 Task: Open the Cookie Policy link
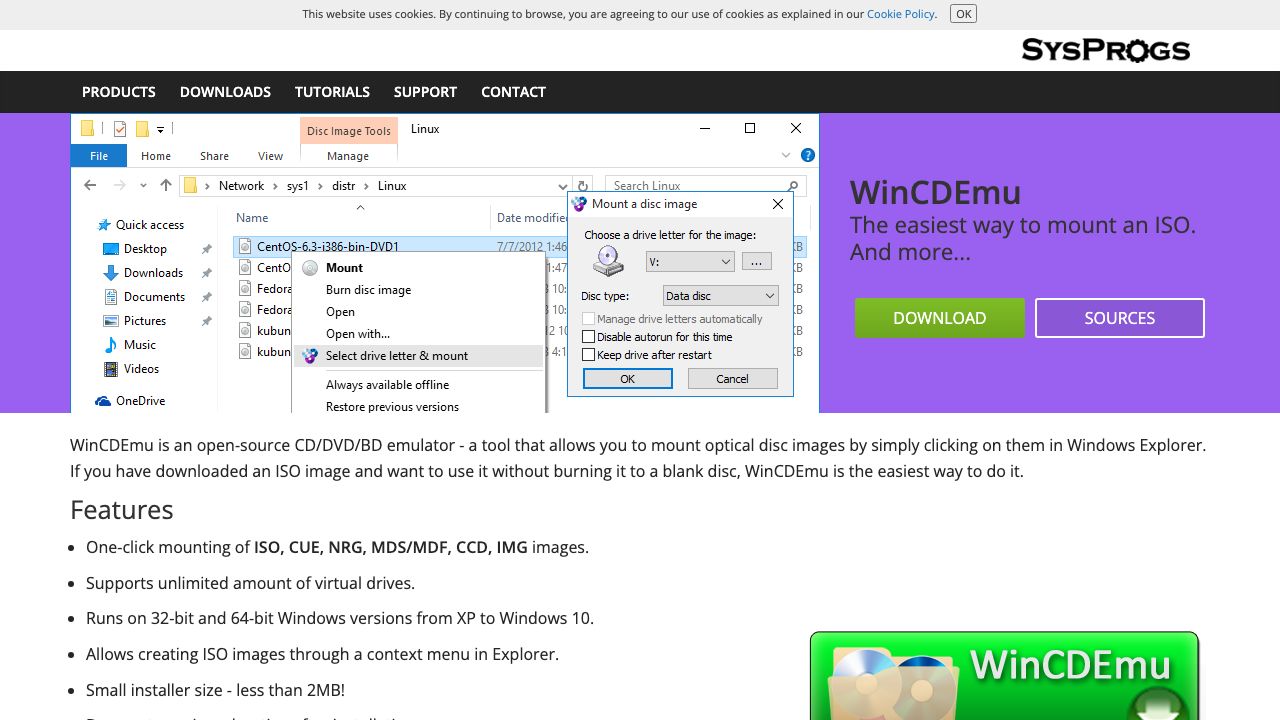pyautogui.click(x=901, y=14)
